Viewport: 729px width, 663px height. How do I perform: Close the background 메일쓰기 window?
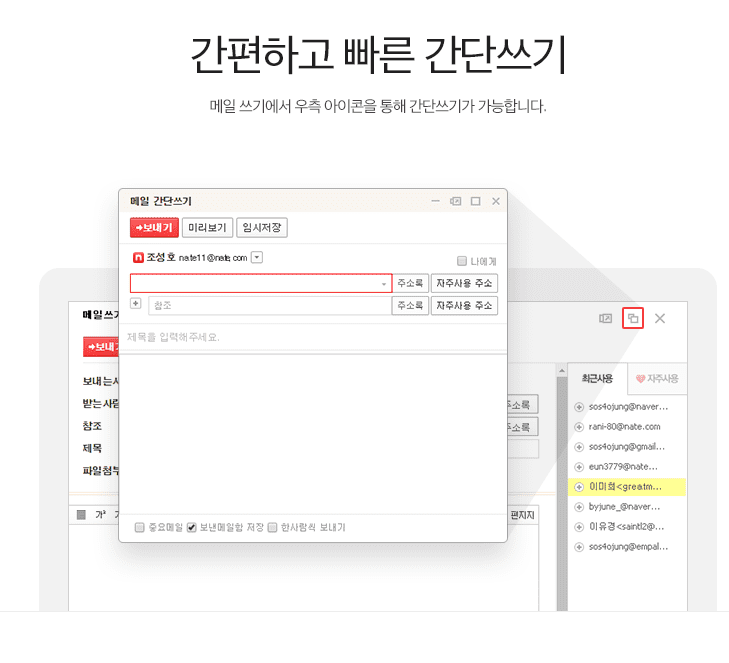coord(660,318)
